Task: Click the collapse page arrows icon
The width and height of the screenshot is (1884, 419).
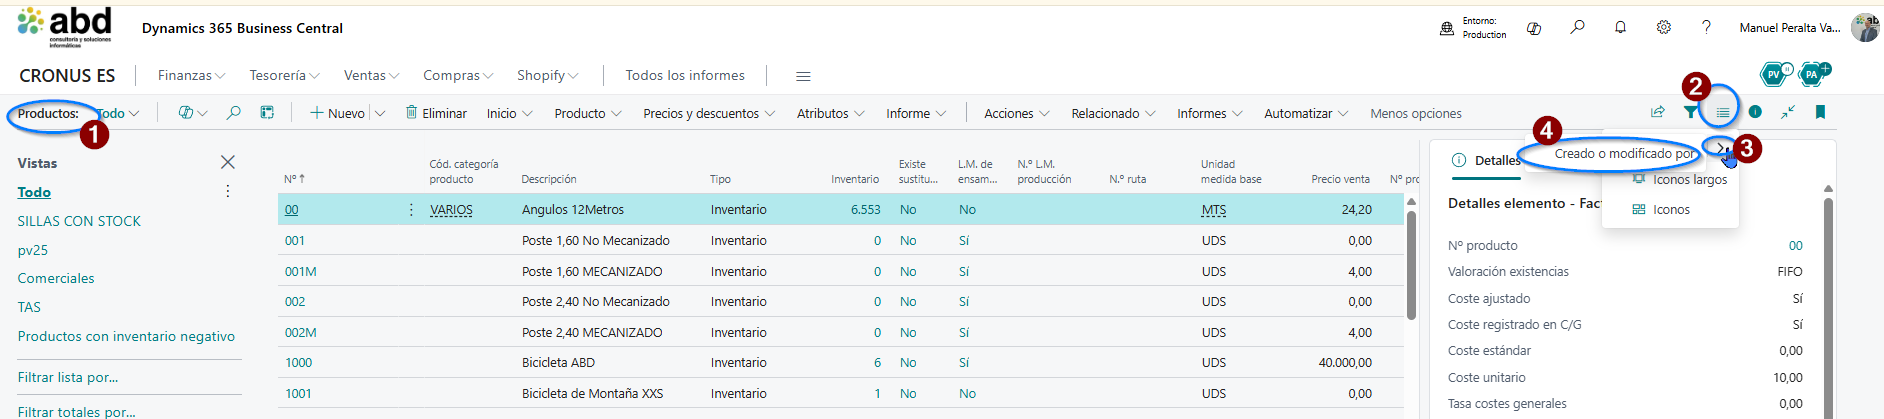Action: [x=1787, y=112]
